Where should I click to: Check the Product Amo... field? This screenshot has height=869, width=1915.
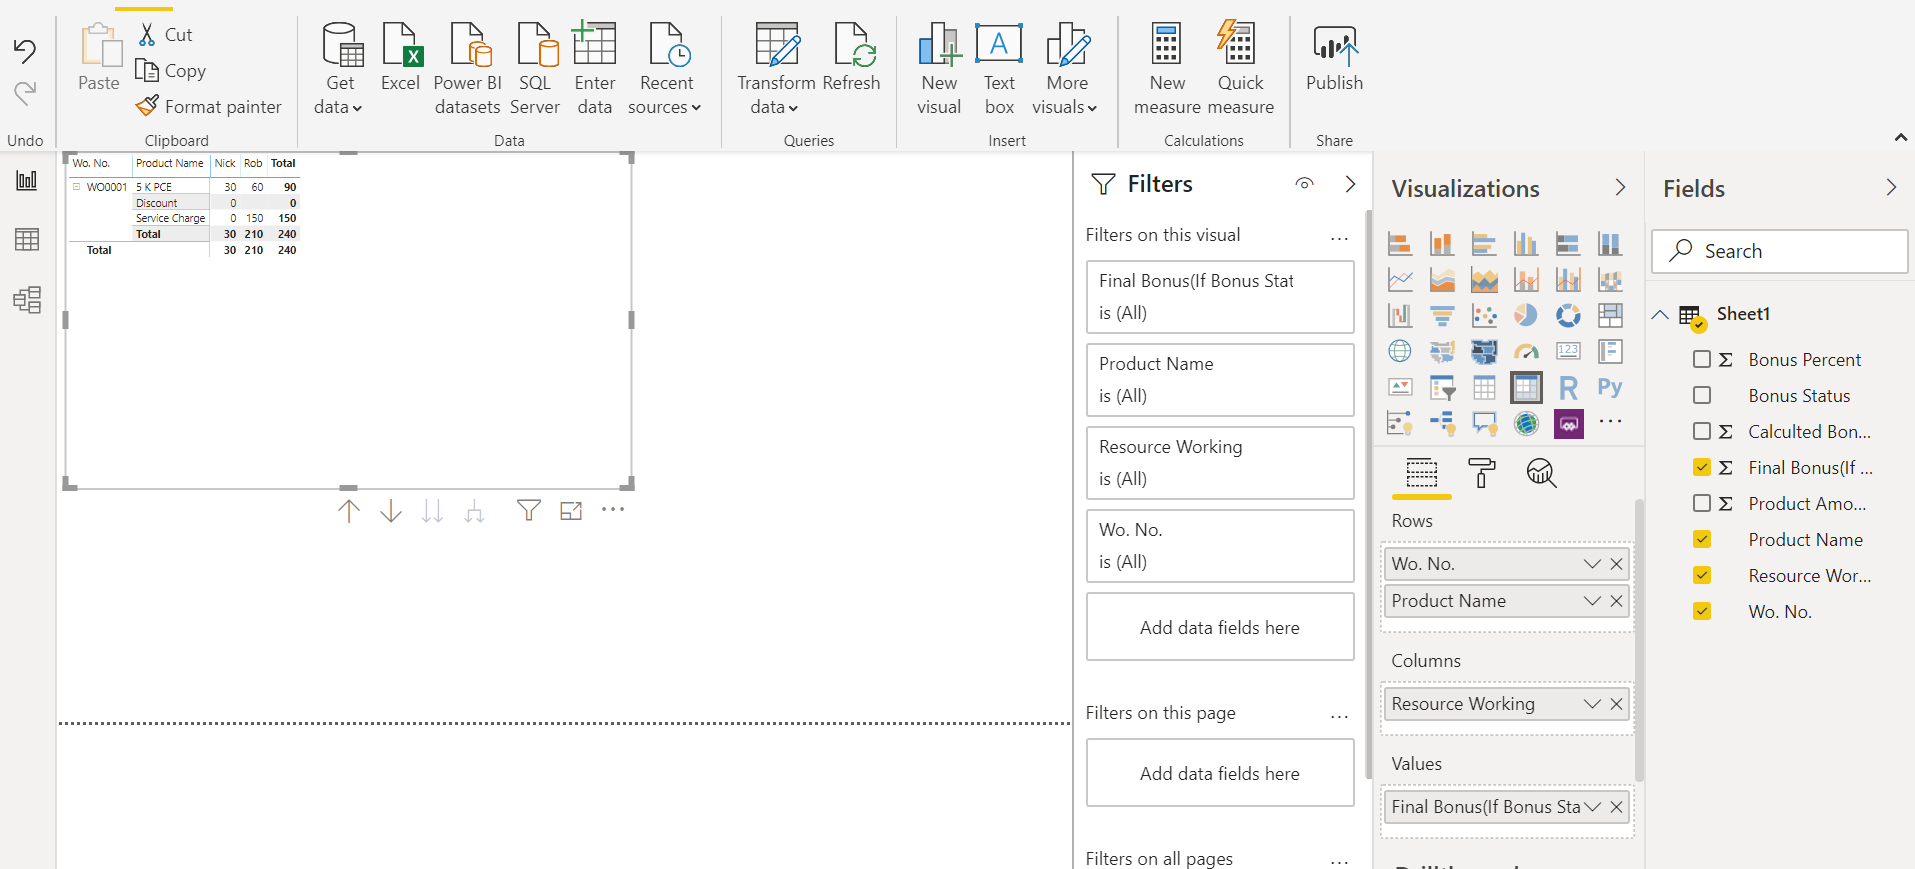click(x=1702, y=504)
